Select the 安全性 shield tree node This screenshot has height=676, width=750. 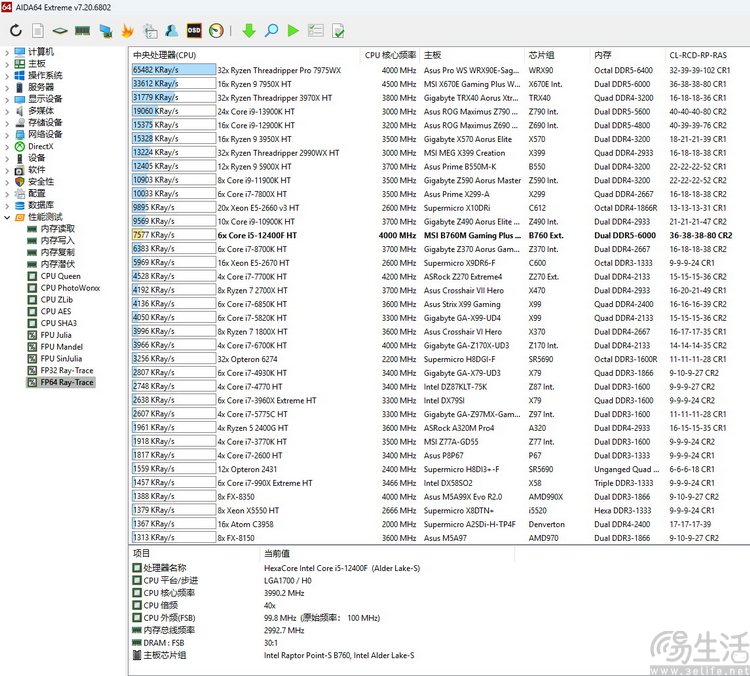tap(34, 181)
